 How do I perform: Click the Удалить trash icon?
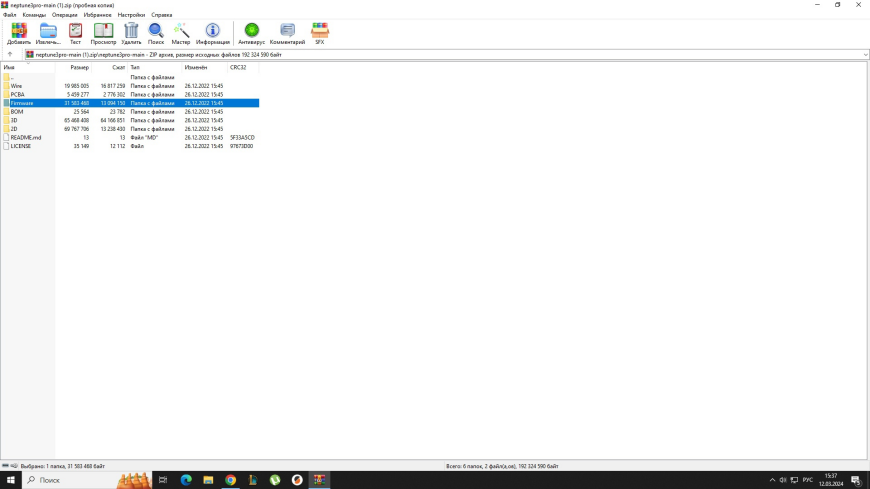pyautogui.click(x=131, y=33)
